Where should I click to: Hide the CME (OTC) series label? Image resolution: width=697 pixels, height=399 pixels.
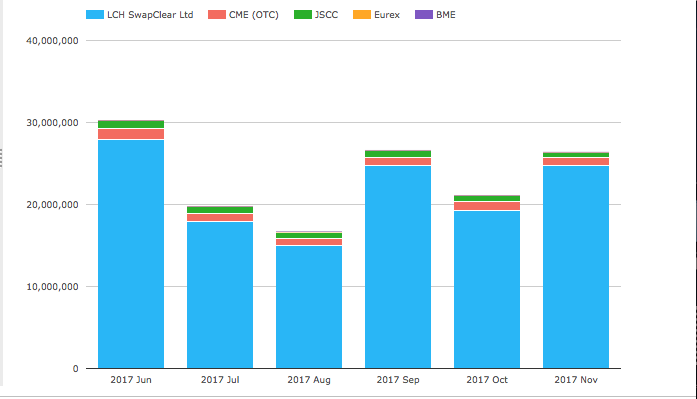tap(254, 15)
